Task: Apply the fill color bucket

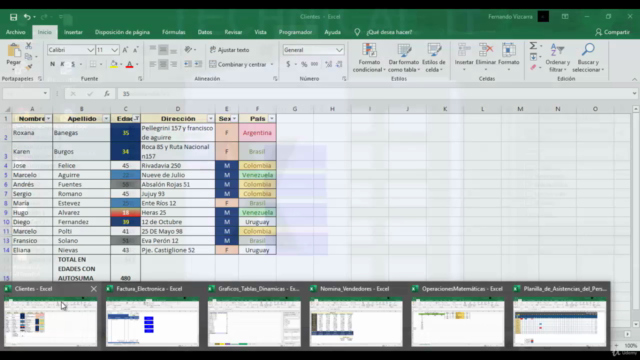Action: (x=114, y=64)
